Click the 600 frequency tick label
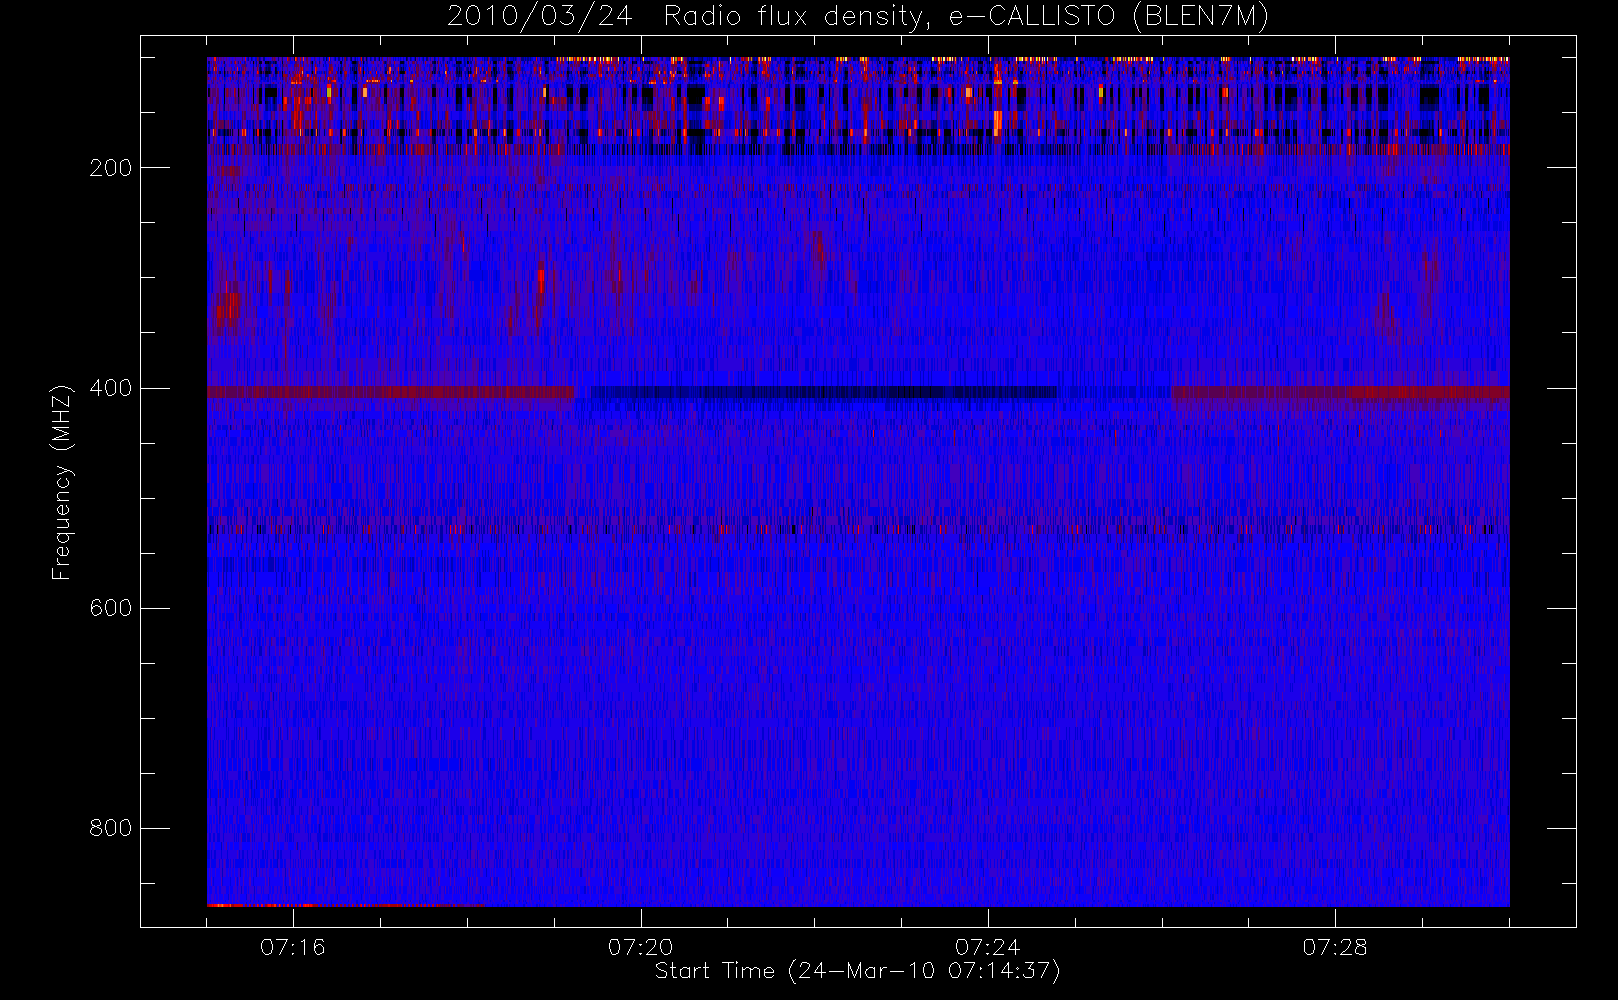The width and height of the screenshot is (1618, 1000). tap(111, 608)
